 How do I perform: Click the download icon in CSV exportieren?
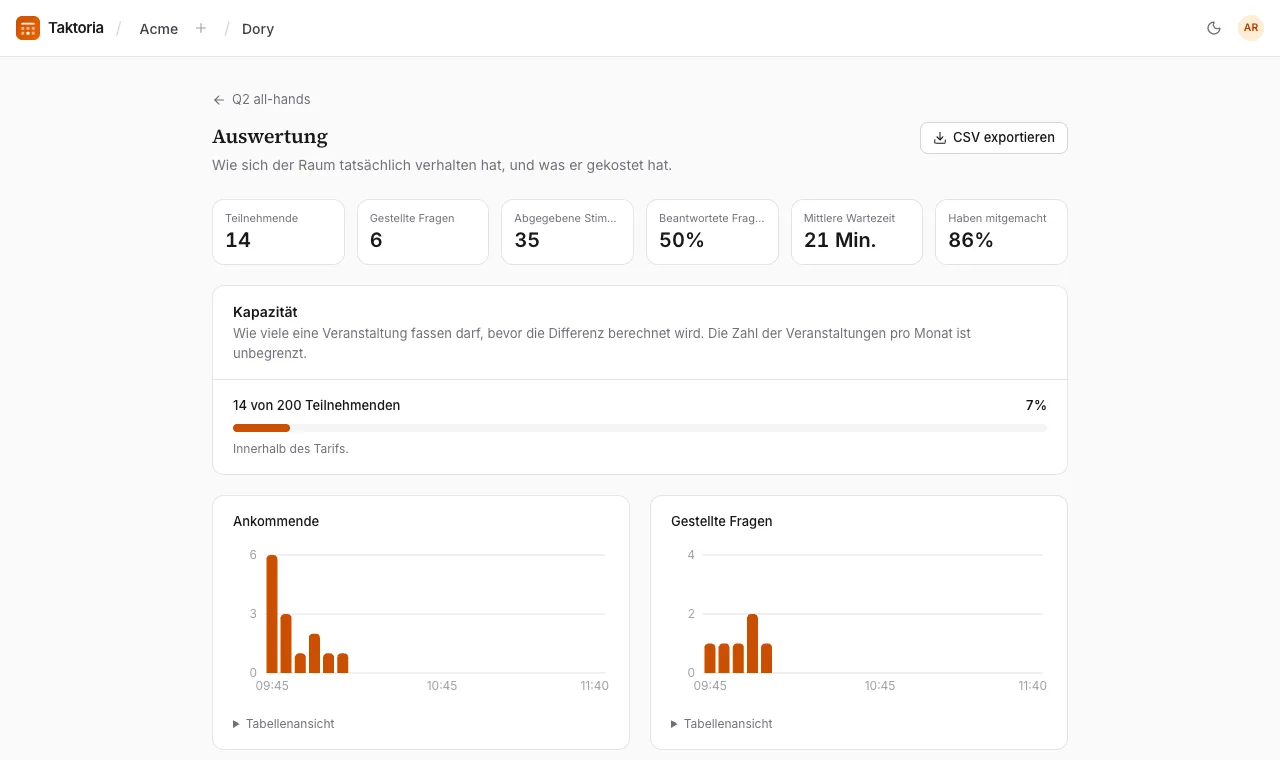pyautogui.click(x=940, y=138)
